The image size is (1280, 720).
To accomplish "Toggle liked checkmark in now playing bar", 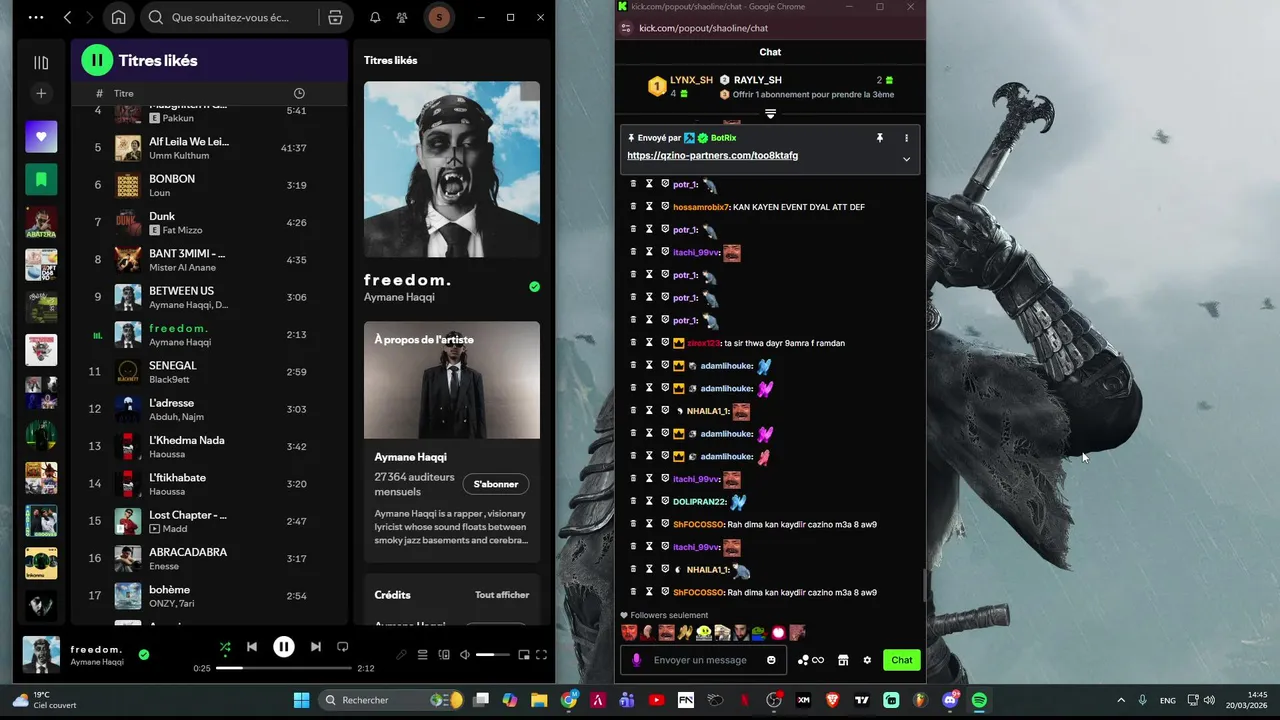I will (144, 655).
